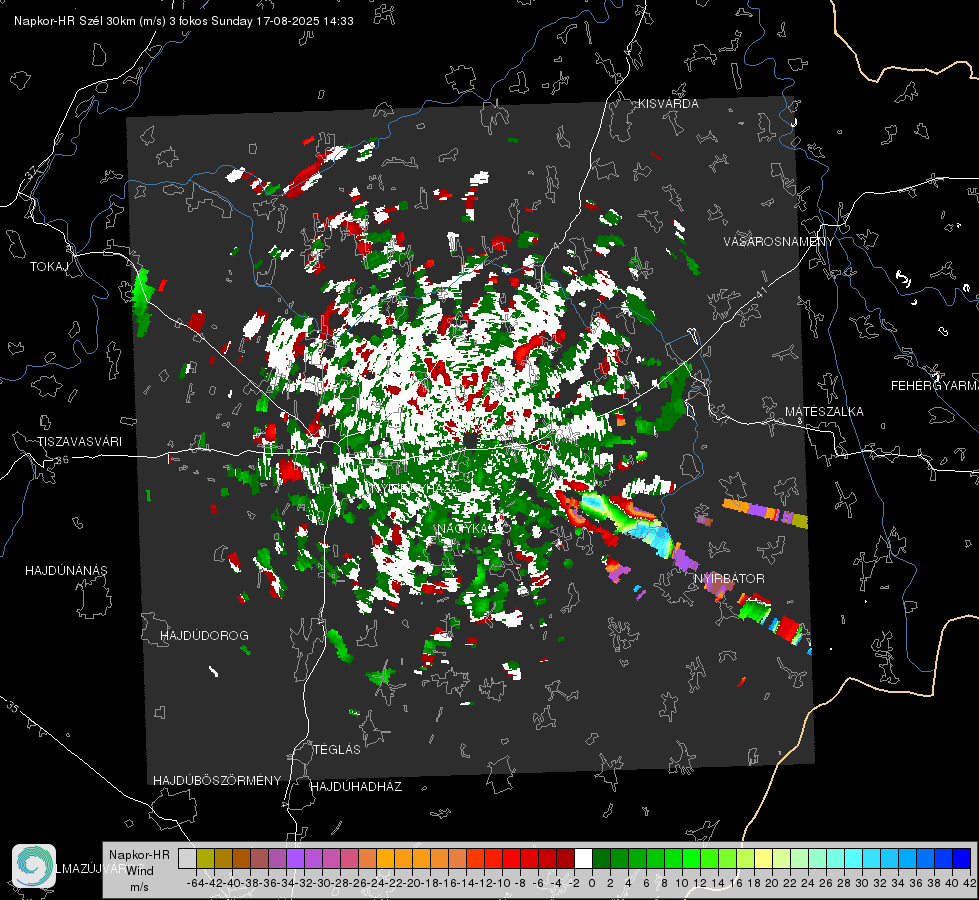The width and height of the screenshot is (979, 900).
Task: Click the FEHÉRGYARMAT label at the map edge
Action: [935, 385]
